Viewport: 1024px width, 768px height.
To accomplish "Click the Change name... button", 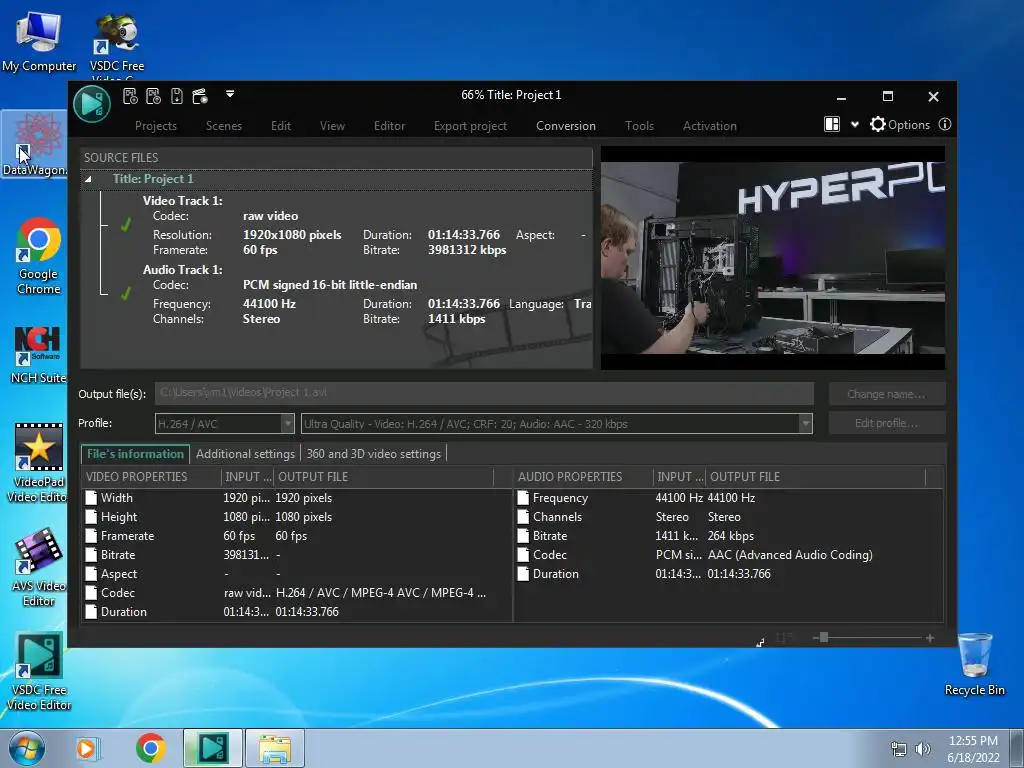I will pyautogui.click(x=886, y=394).
